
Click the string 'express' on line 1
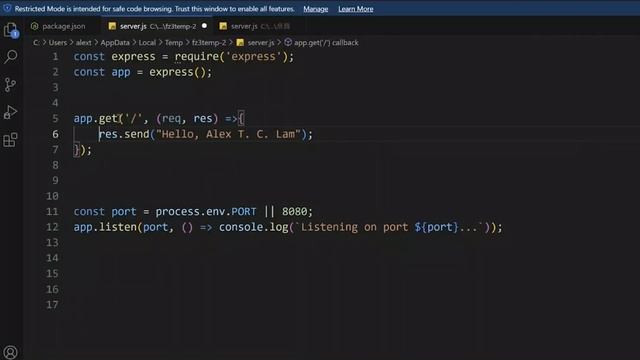click(253, 56)
